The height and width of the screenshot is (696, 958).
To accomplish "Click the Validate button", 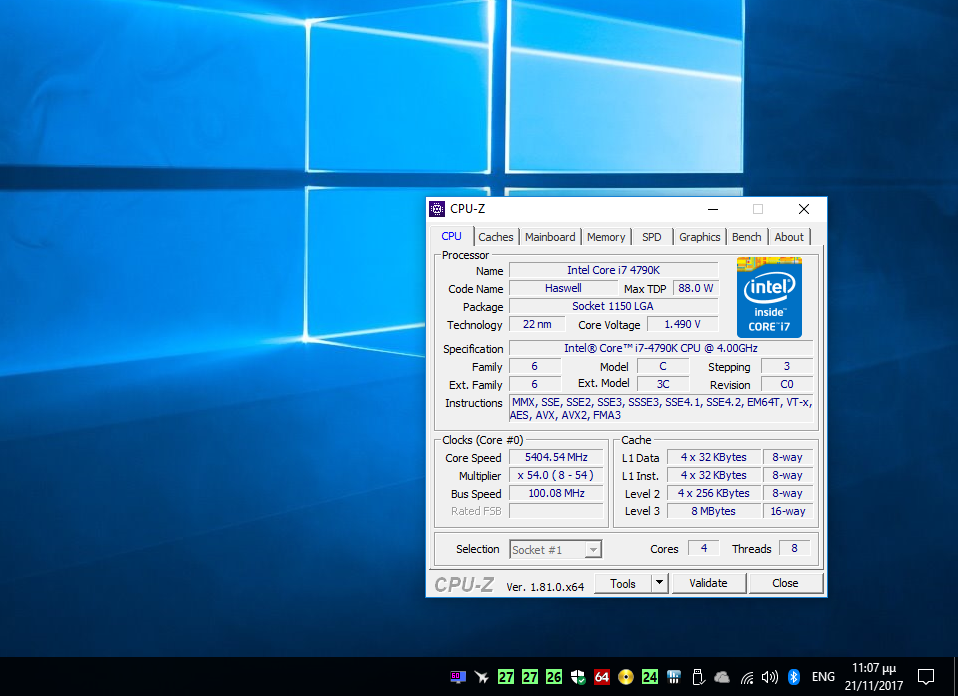I will pos(708,584).
